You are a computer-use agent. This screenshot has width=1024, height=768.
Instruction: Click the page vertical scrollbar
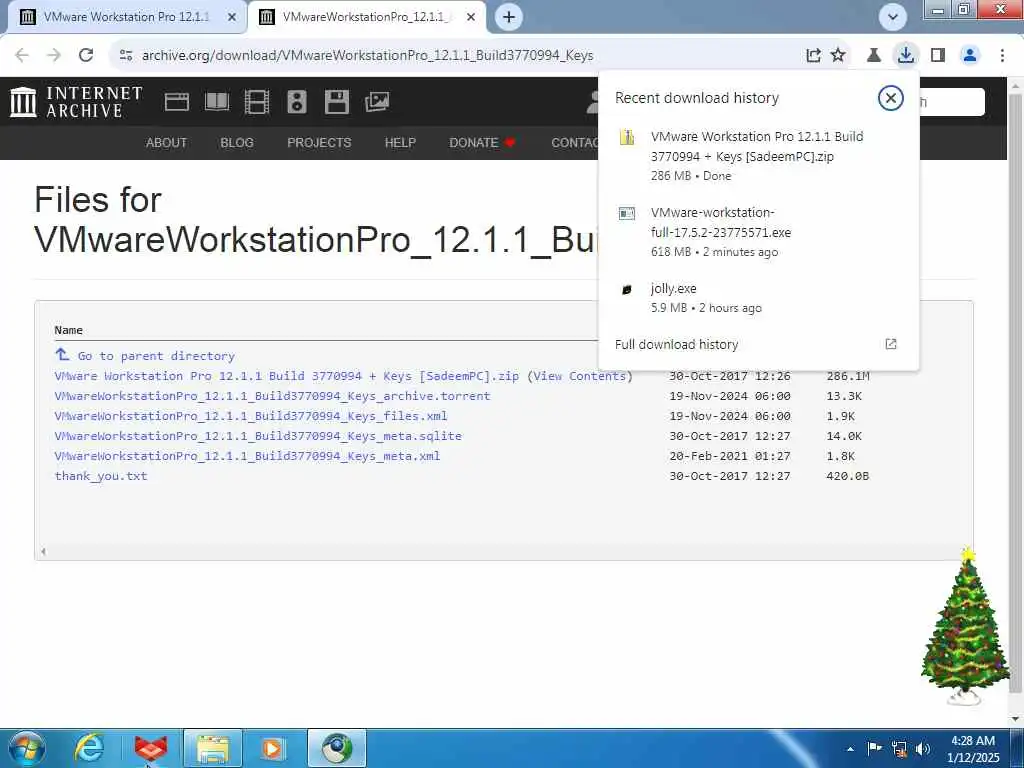[x=1016, y=392]
